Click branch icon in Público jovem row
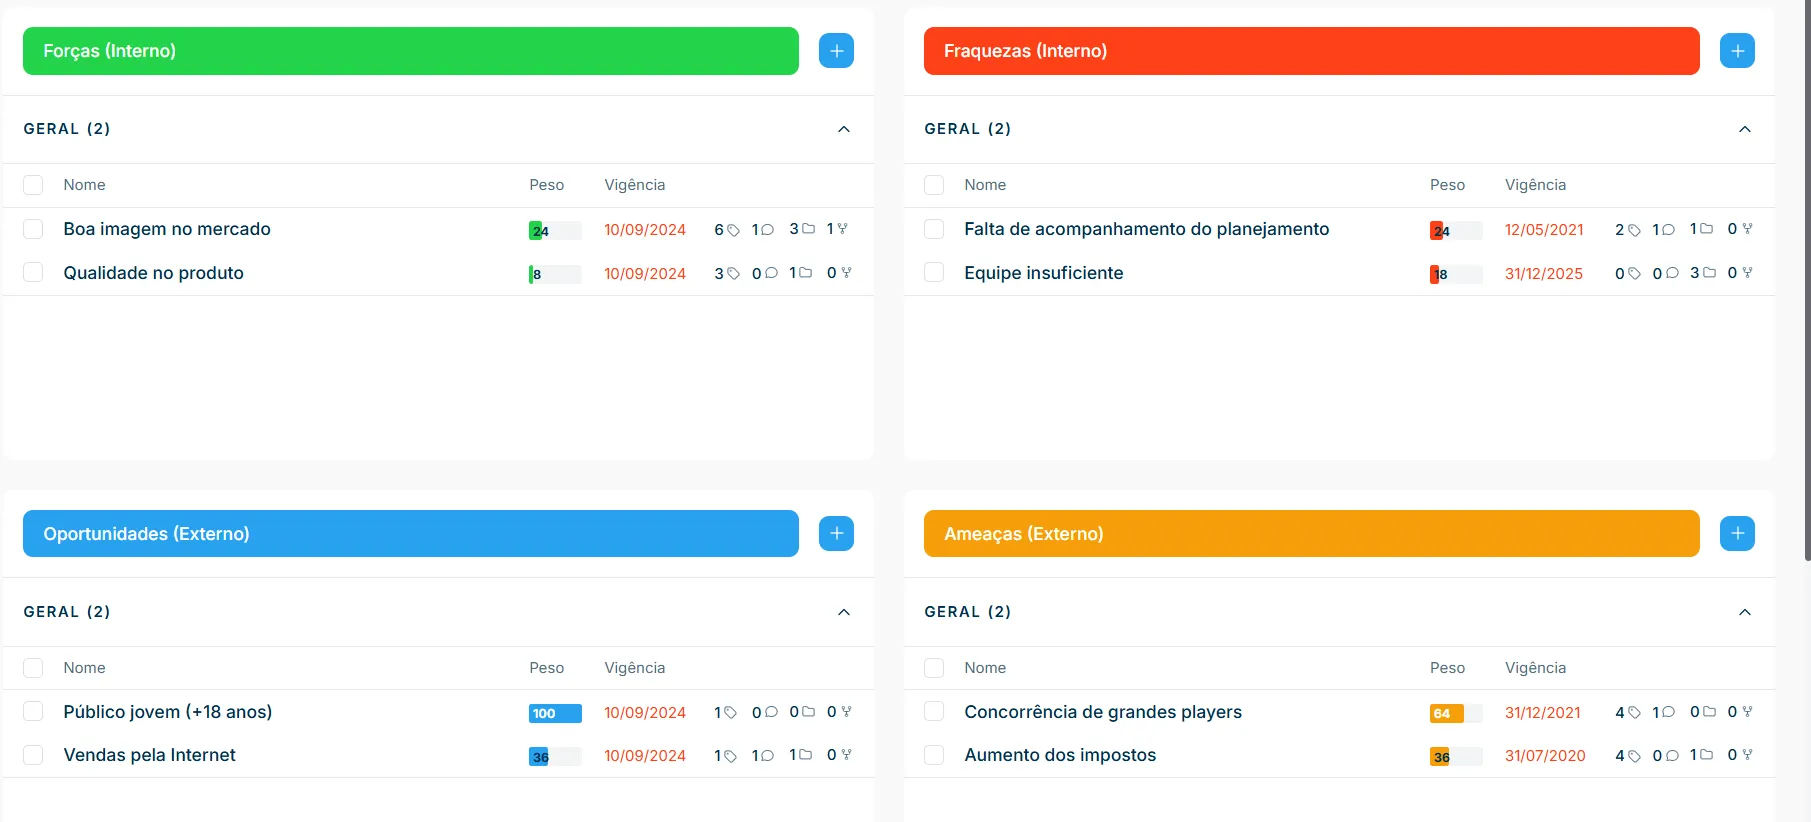 click(x=846, y=712)
